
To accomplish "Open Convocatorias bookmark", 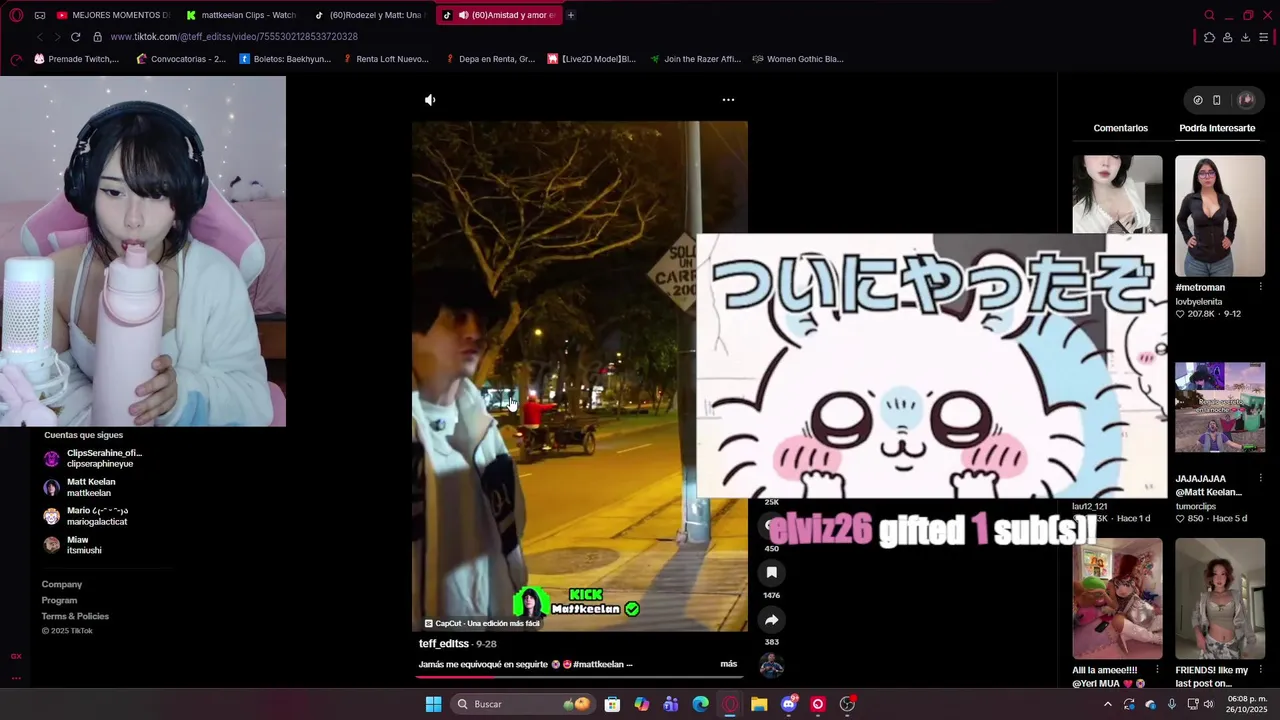I will (x=181, y=59).
